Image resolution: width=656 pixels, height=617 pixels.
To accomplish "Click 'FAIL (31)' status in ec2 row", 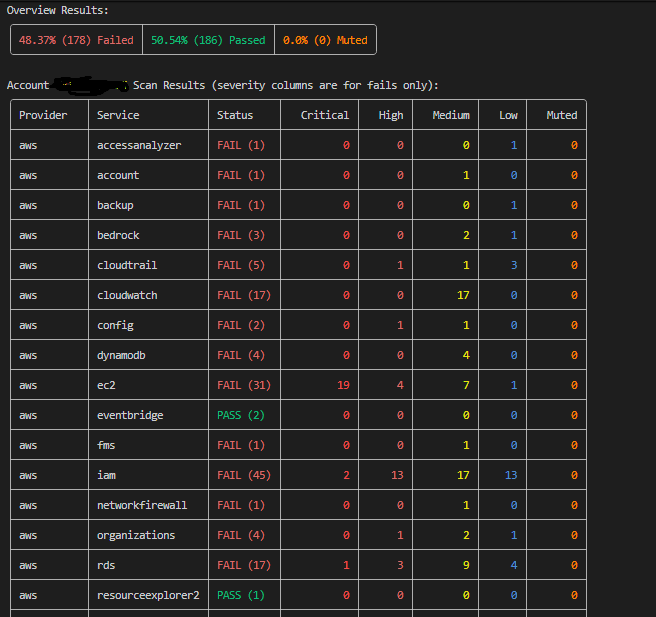I will click(243, 385).
